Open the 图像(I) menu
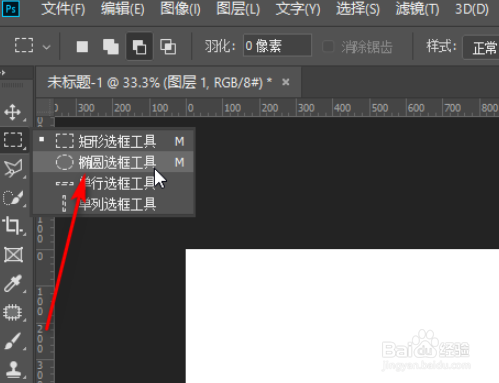The height and width of the screenshot is (383, 499). coord(180,9)
